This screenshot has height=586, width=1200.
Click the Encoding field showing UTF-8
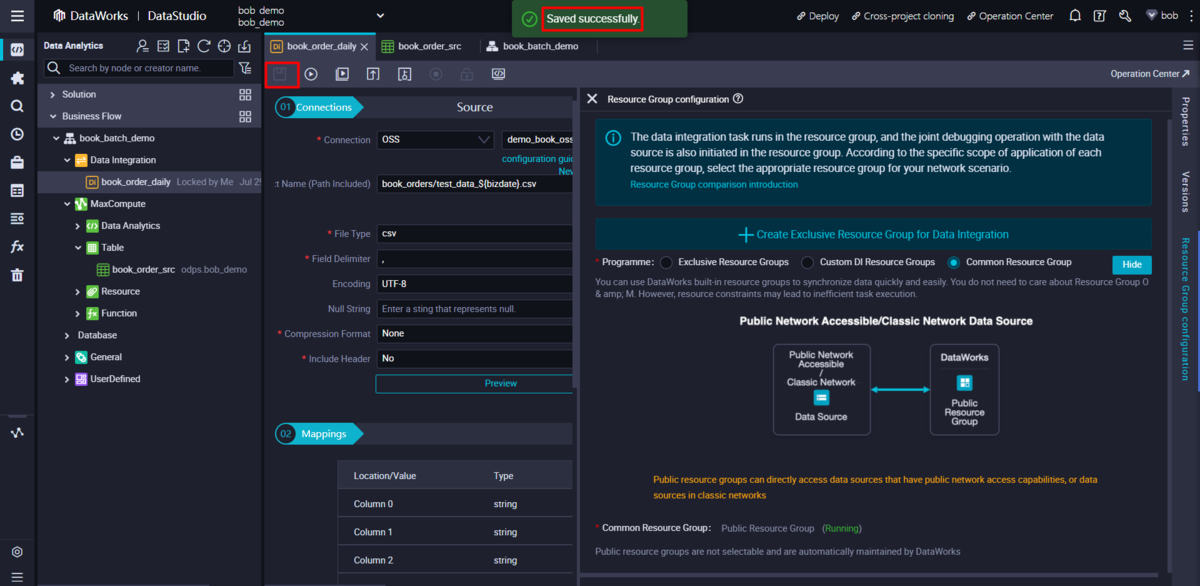click(x=475, y=284)
